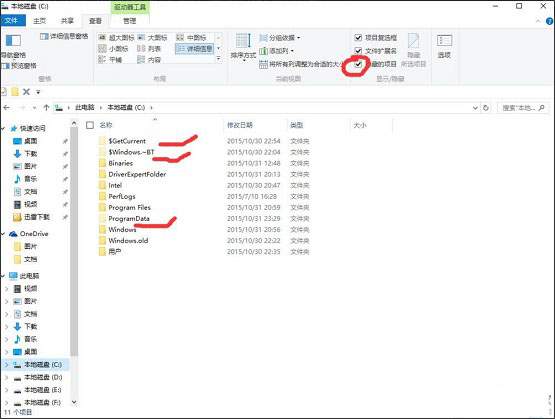Tick the select-all checkbox beside 名称 header
The width and height of the screenshot is (555, 419).
coord(90,125)
